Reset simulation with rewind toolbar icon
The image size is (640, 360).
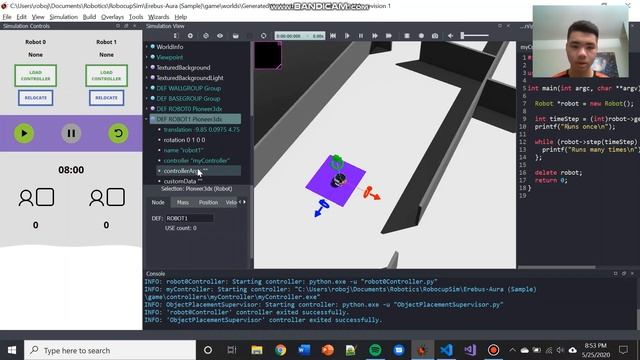pyautogui.click(x=333, y=36)
